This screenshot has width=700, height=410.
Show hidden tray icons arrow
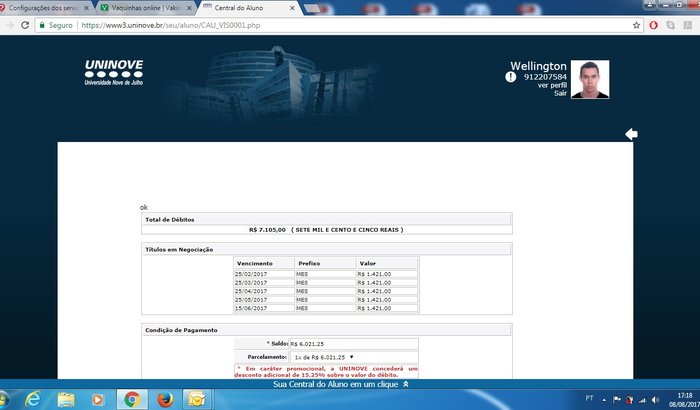tap(604, 400)
